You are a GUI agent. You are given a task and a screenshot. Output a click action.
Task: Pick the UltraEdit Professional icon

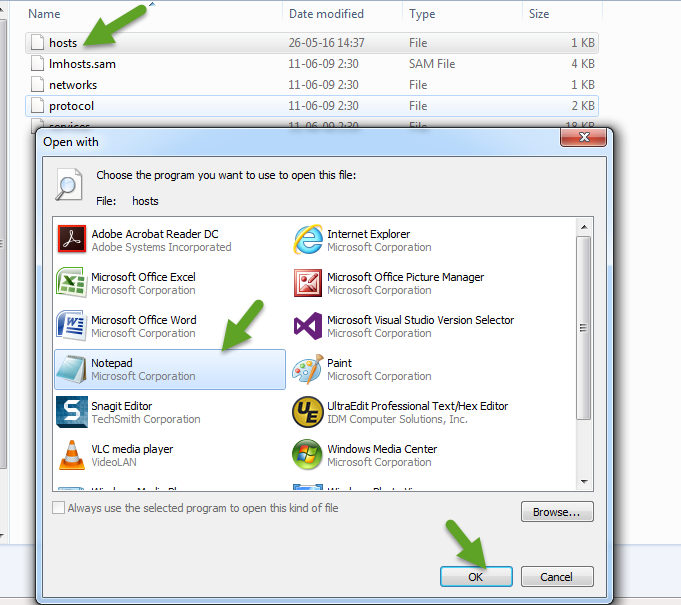tap(308, 412)
